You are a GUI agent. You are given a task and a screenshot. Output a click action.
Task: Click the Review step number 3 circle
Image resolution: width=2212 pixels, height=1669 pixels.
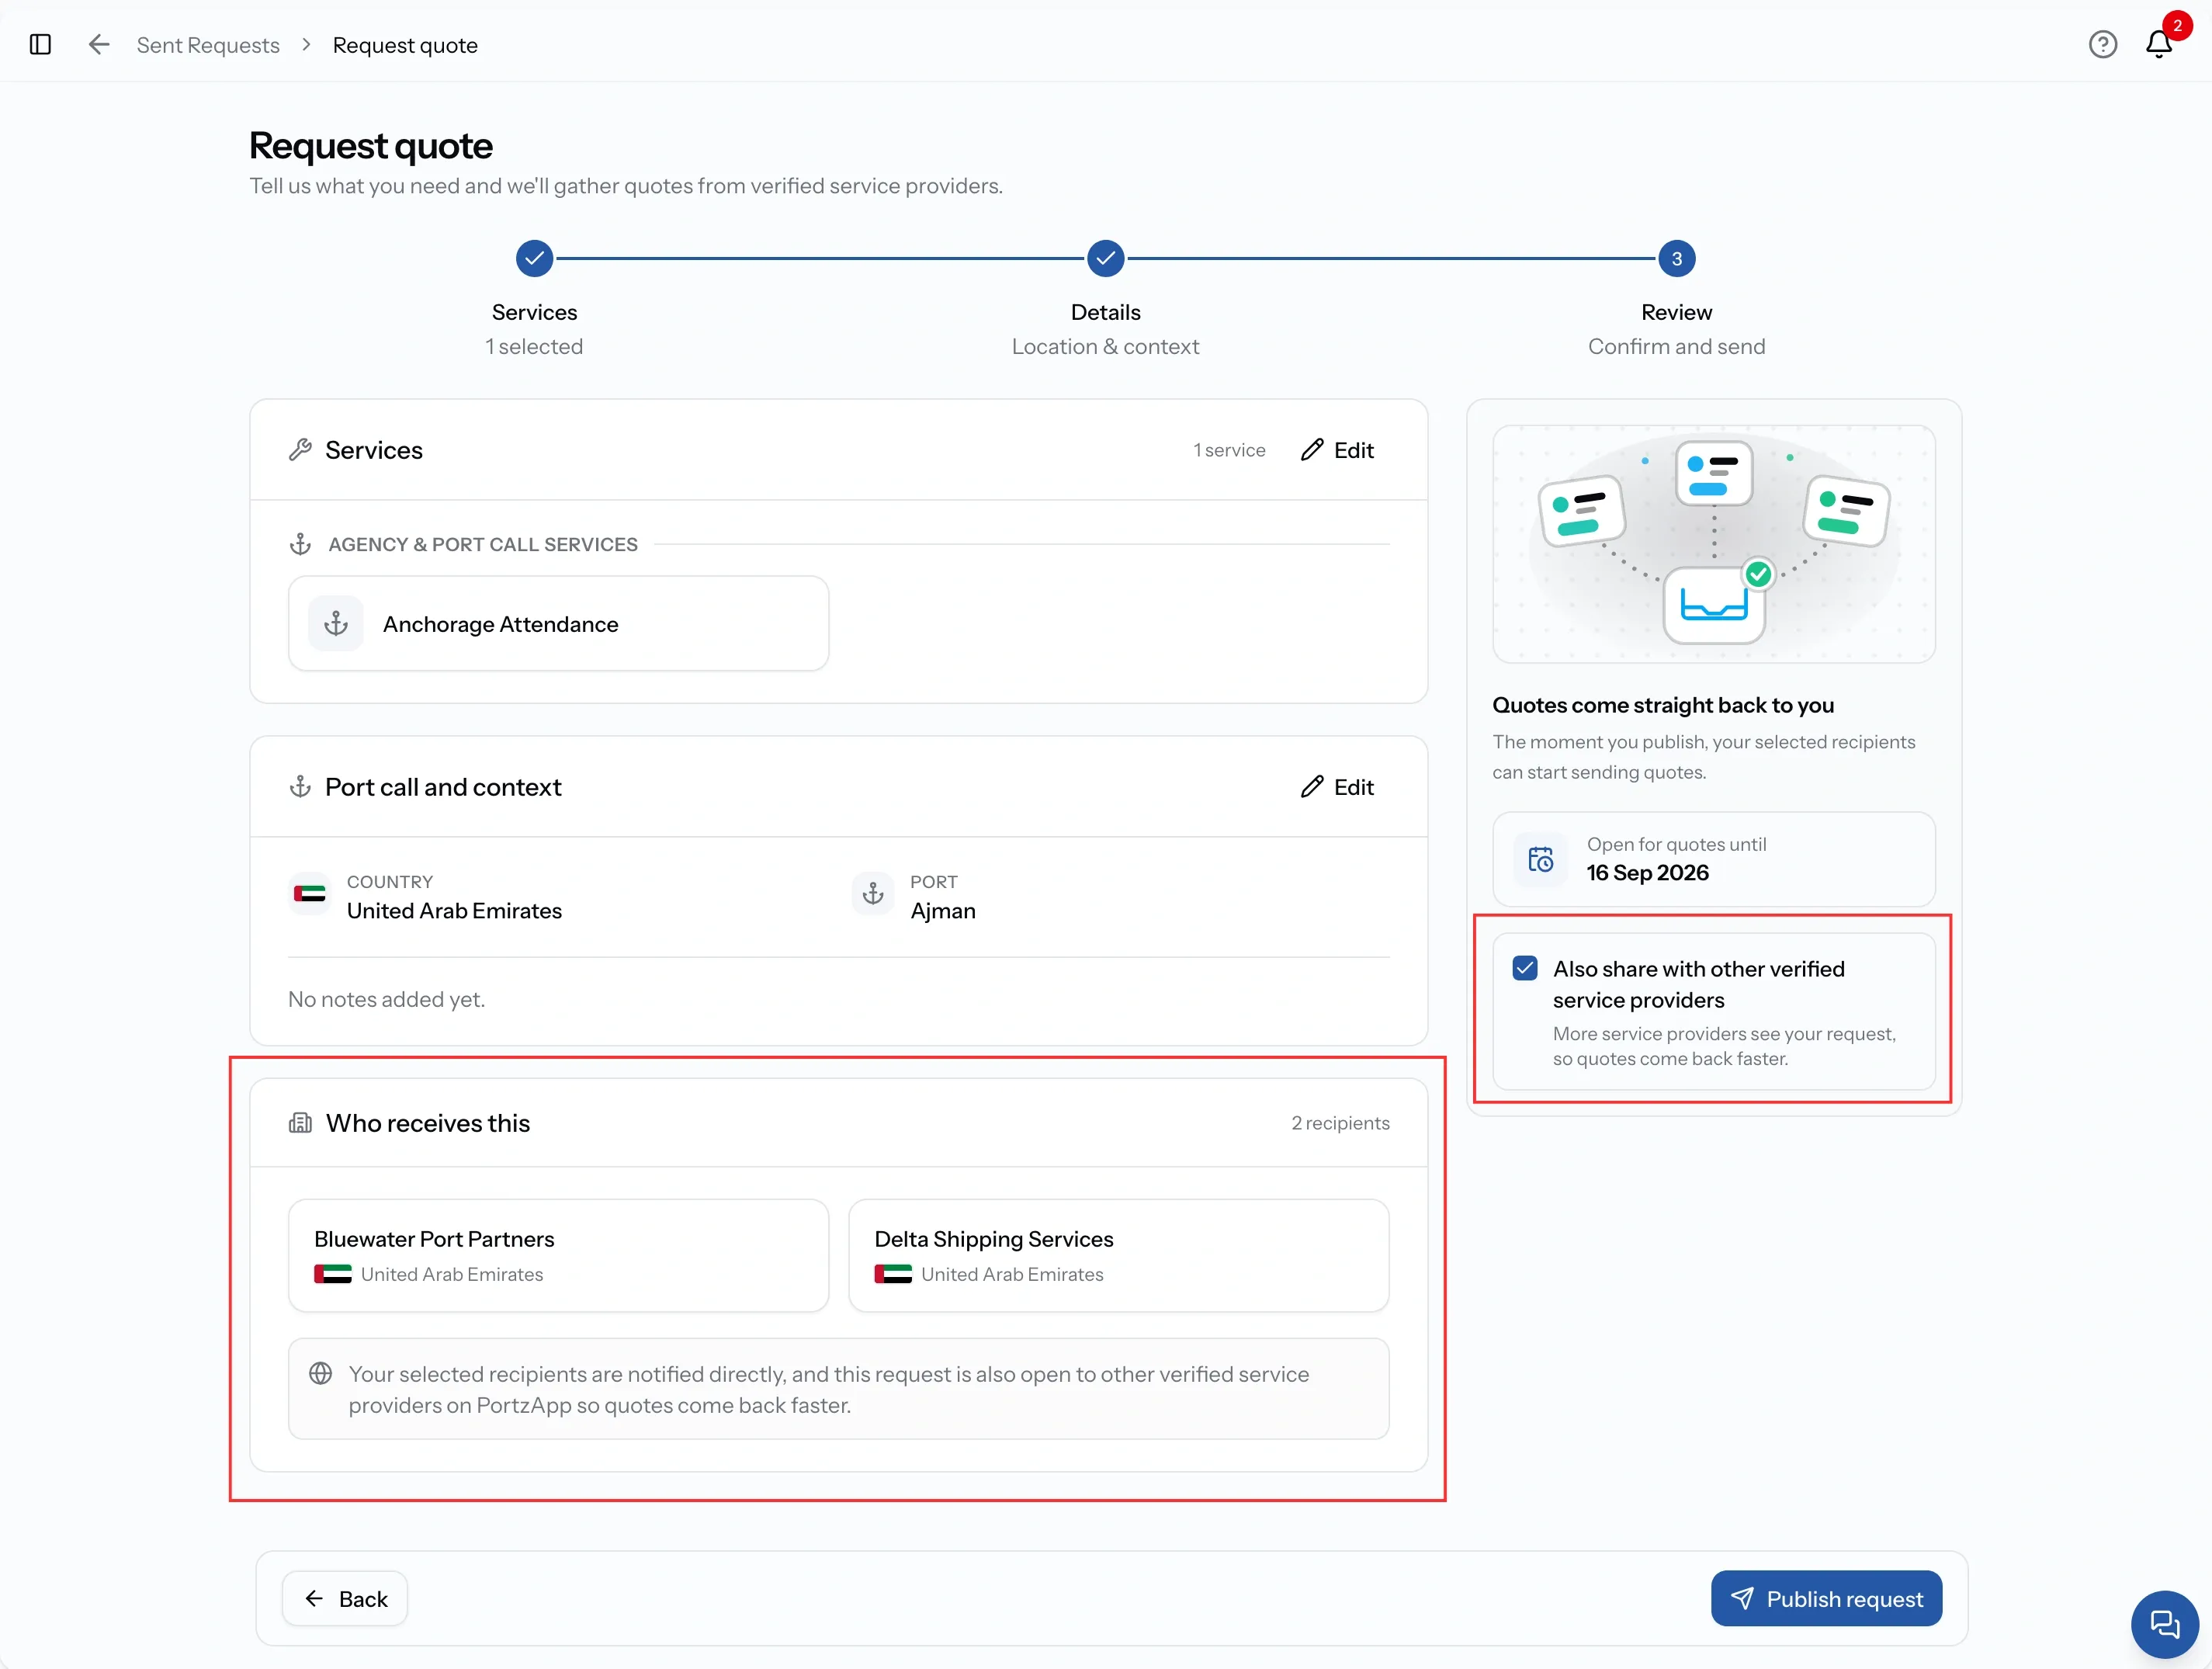[1676, 258]
